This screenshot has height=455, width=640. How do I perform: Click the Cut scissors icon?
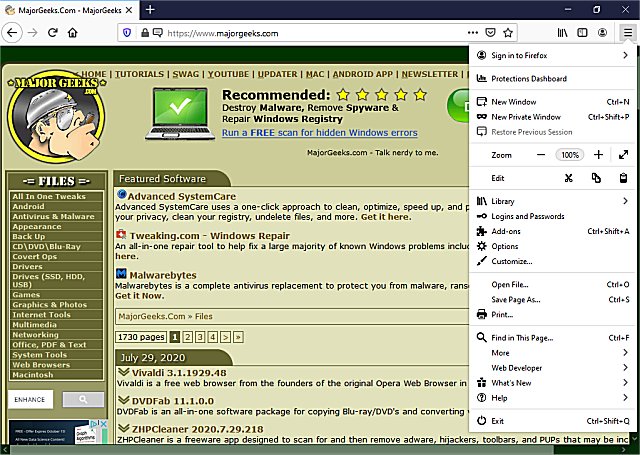[569, 178]
